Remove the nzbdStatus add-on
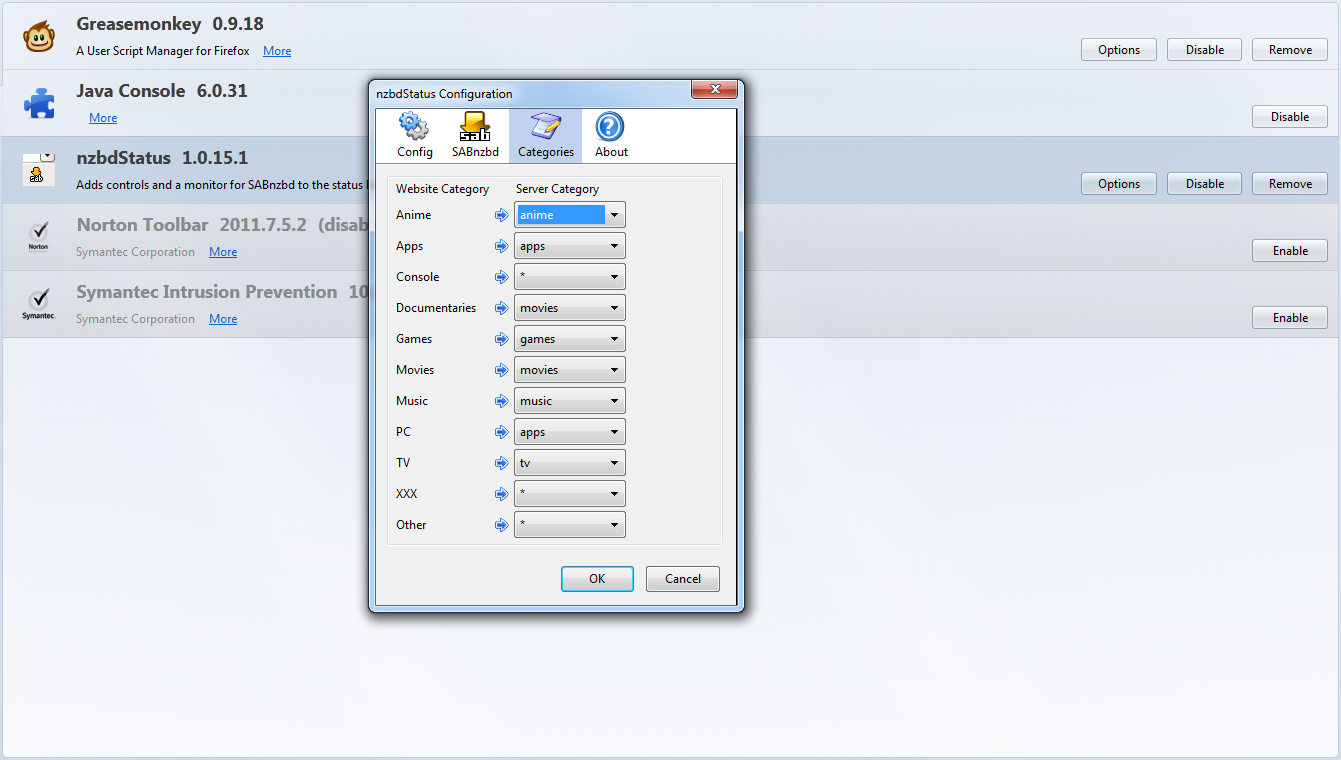This screenshot has height=760, width=1341. pyautogui.click(x=1290, y=184)
